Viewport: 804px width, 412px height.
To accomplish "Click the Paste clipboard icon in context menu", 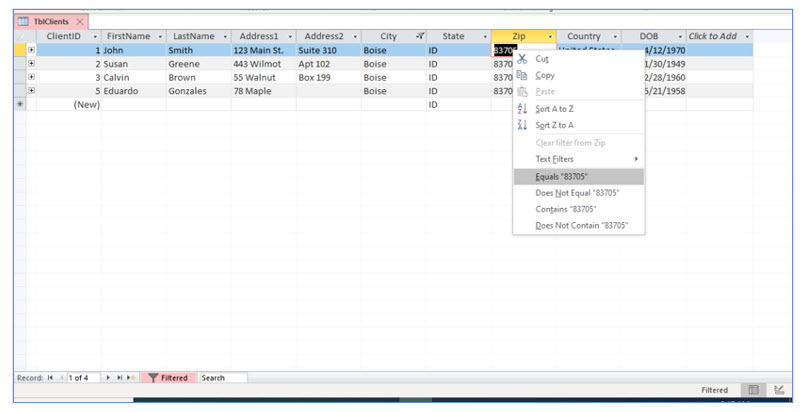I will [522, 92].
